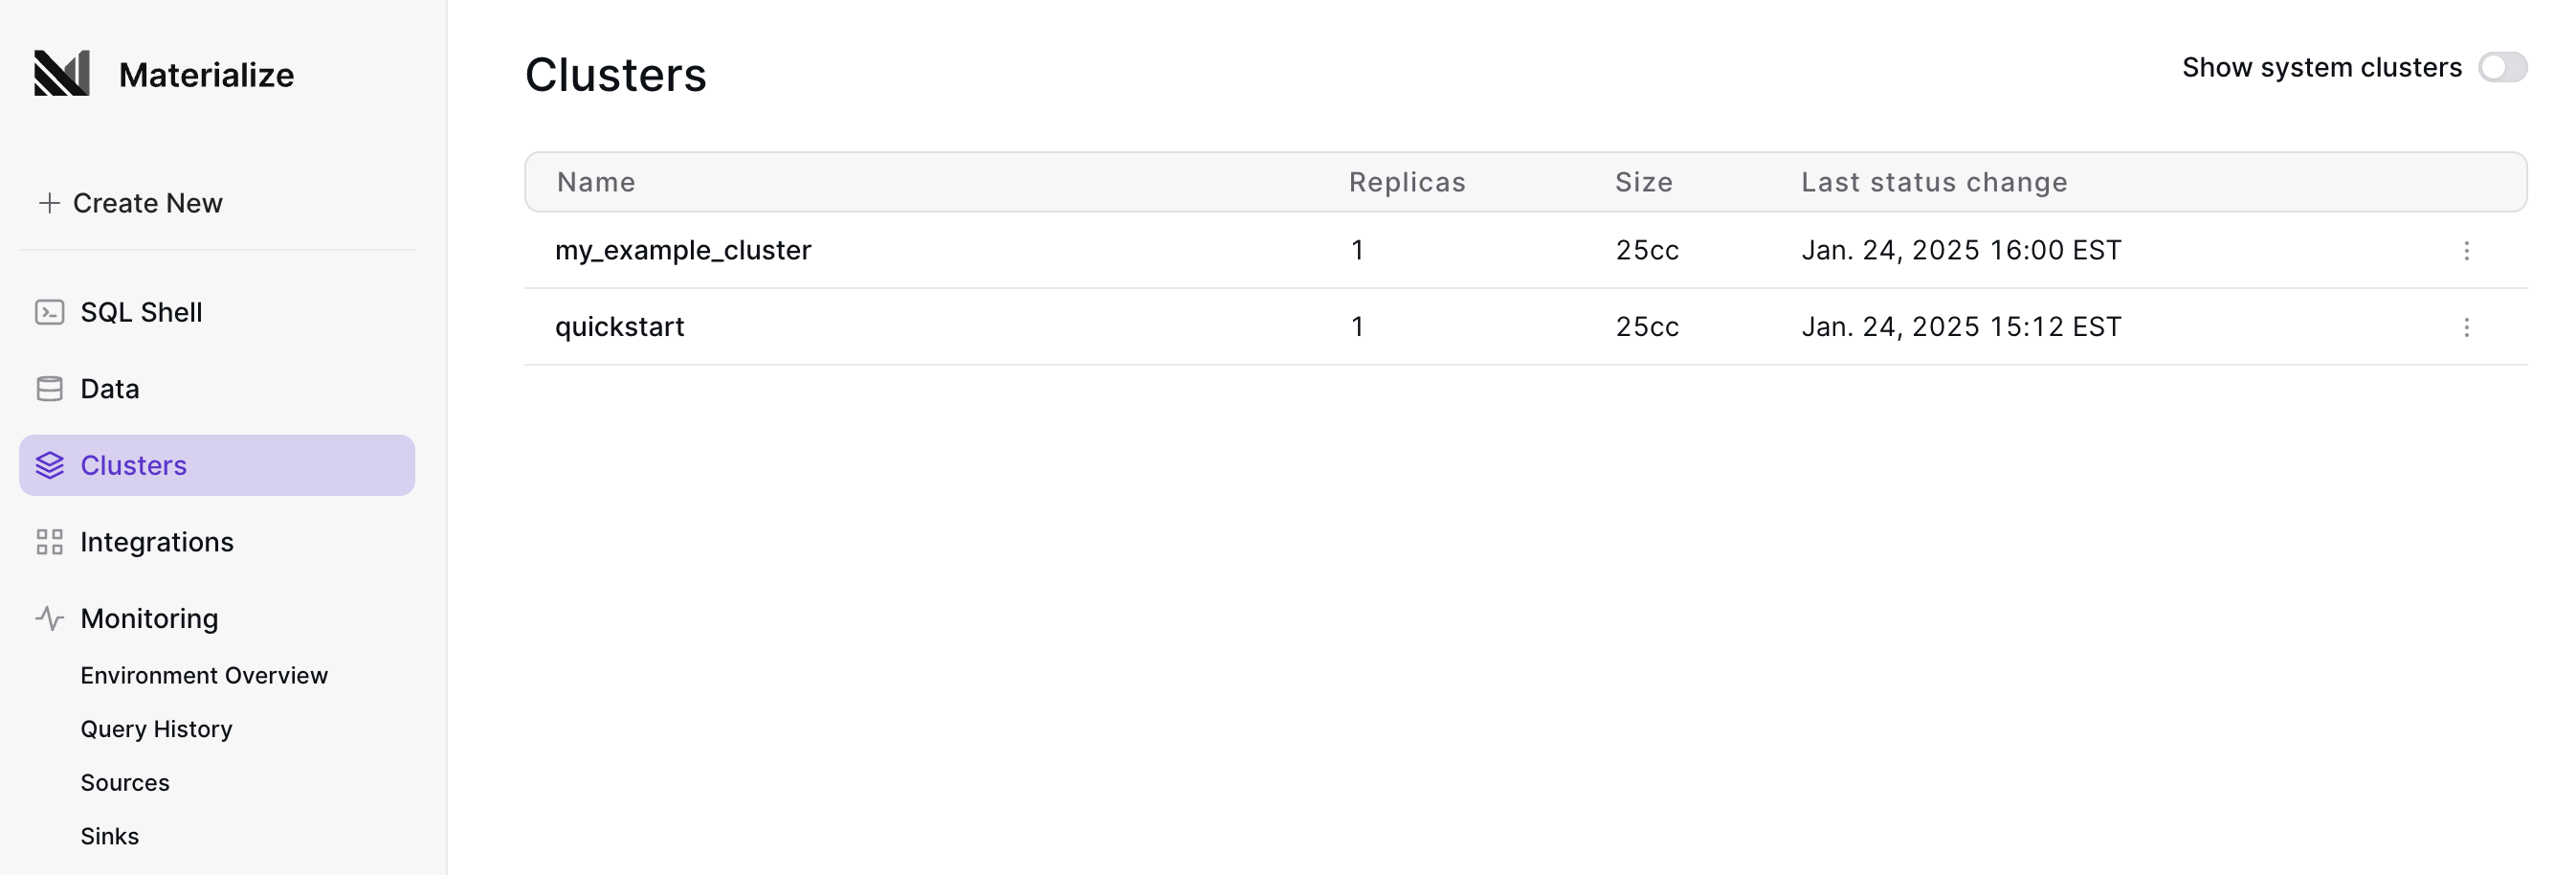
Task: Click the quickstart cluster name
Action: pos(620,327)
